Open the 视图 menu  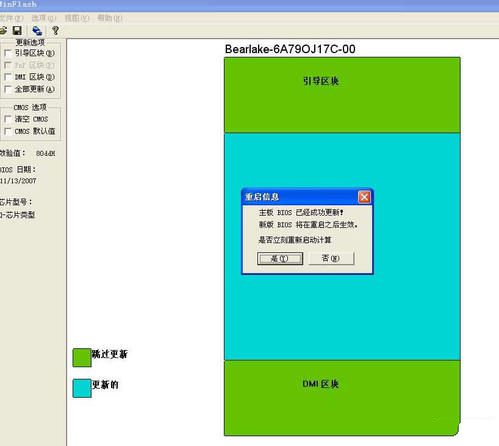tap(77, 18)
